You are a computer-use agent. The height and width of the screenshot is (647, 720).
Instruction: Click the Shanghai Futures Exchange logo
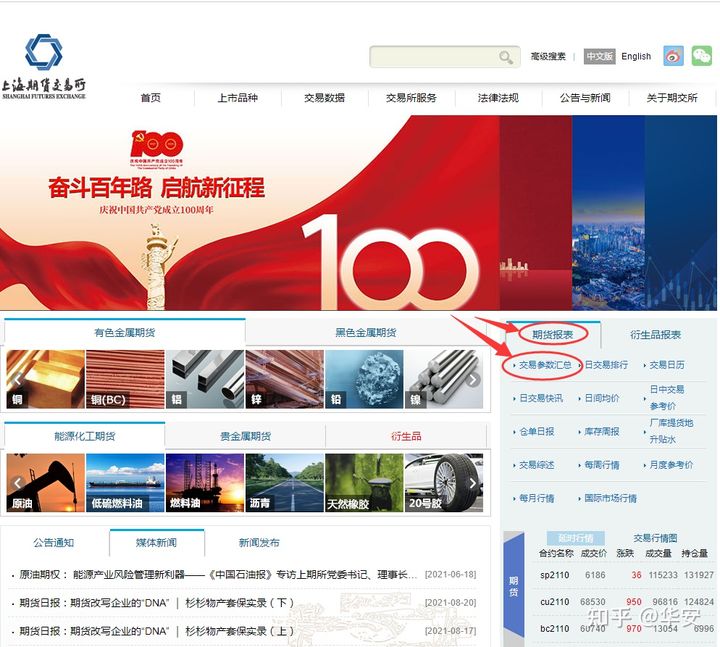coord(43,66)
